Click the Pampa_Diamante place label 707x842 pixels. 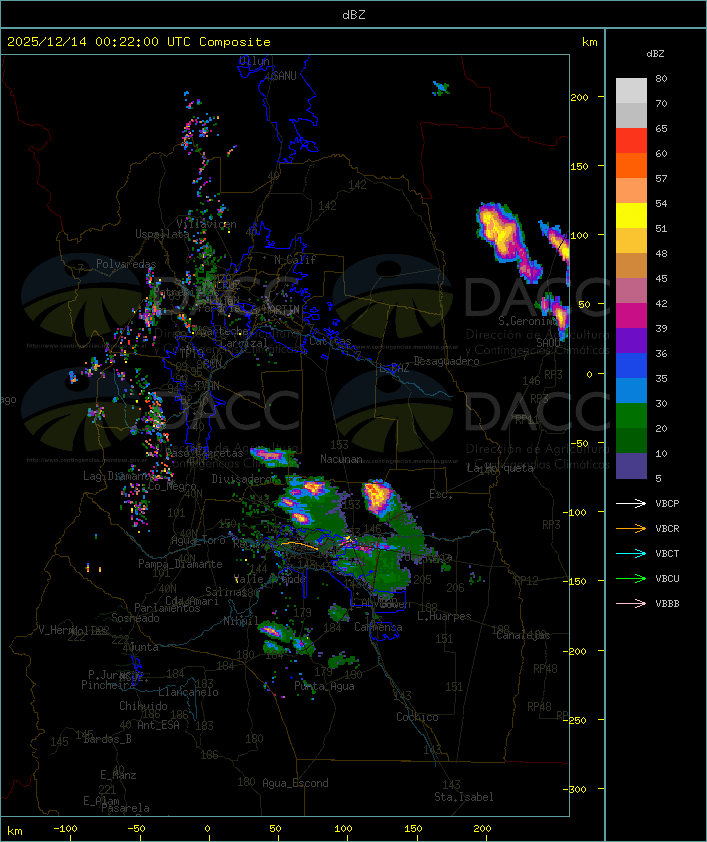pyautogui.click(x=180, y=564)
